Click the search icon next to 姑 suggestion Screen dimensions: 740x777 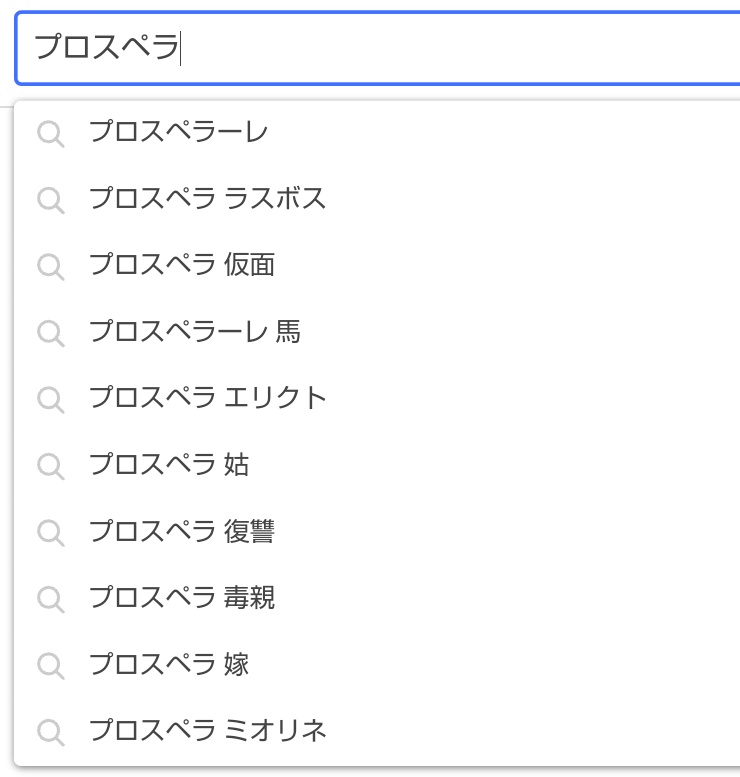click(51, 466)
